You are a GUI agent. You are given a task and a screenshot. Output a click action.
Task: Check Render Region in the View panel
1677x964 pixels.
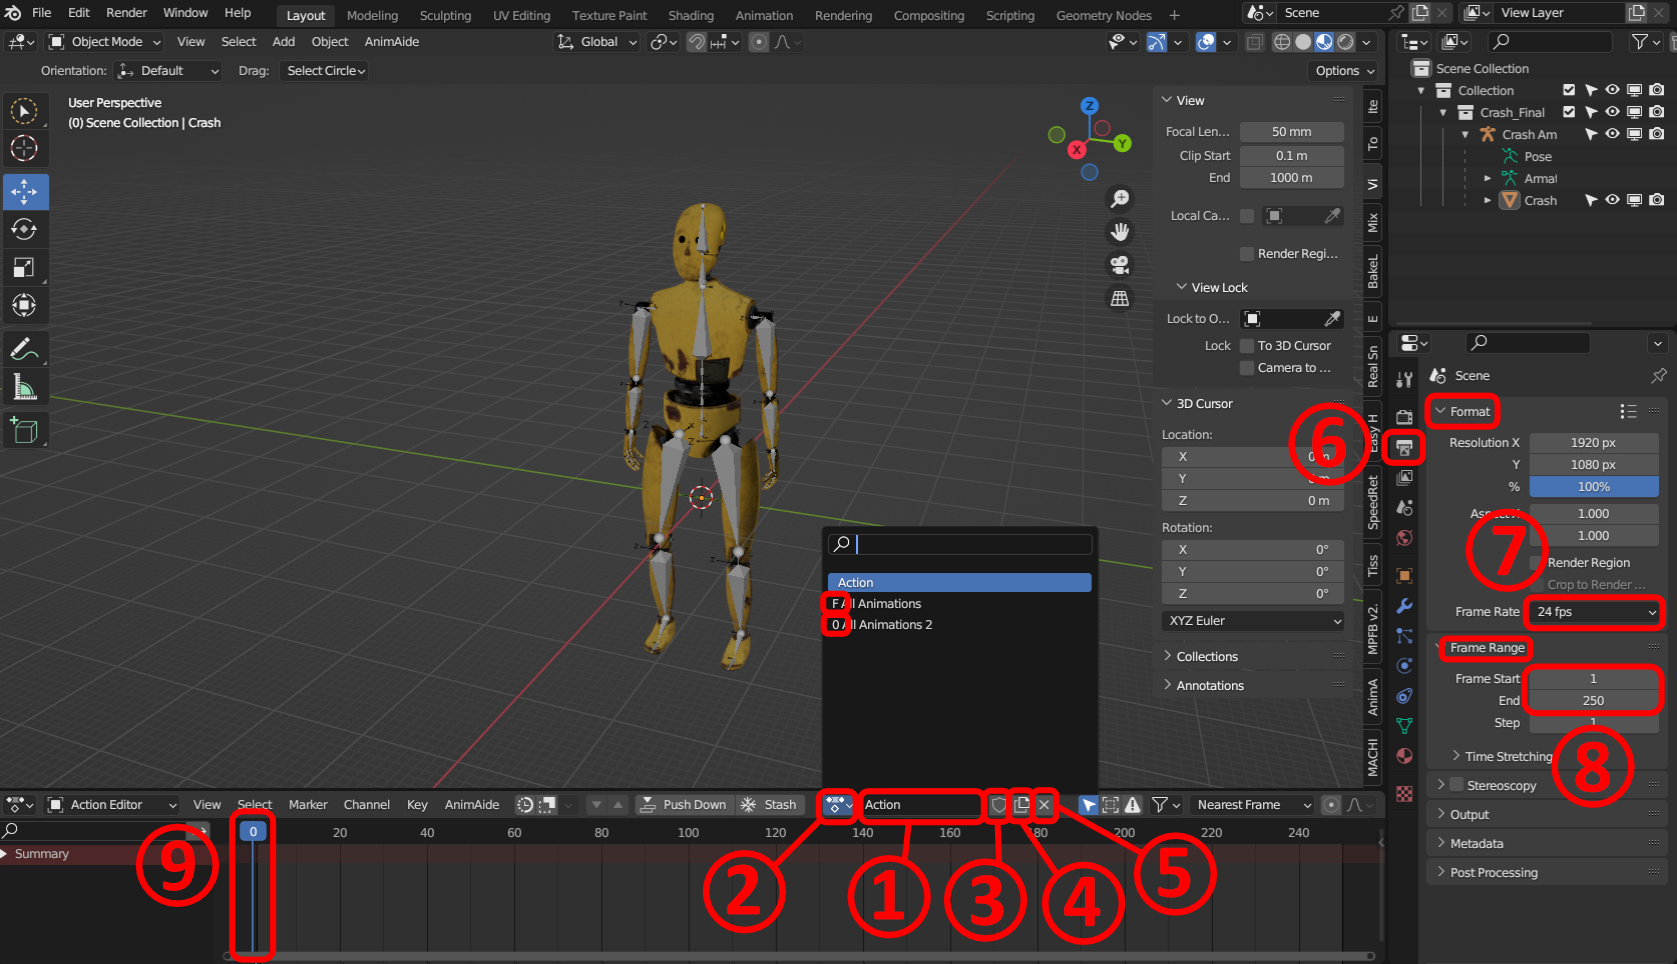tap(1247, 254)
